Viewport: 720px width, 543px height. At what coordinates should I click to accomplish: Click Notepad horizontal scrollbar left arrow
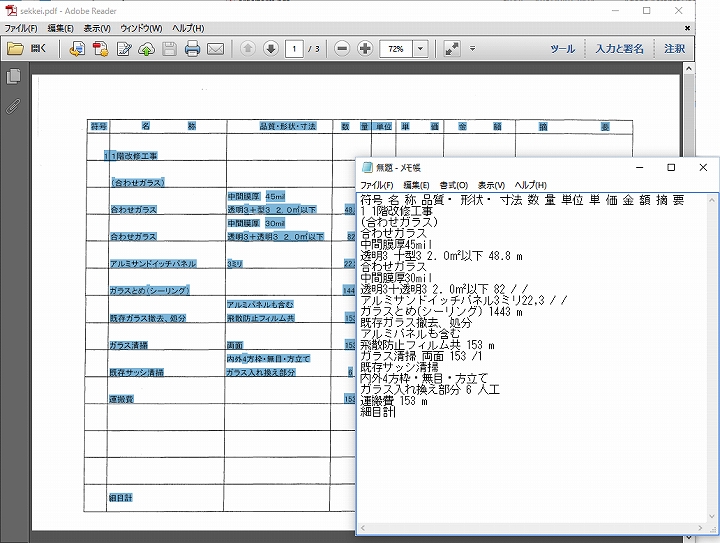[x=362, y=528]
